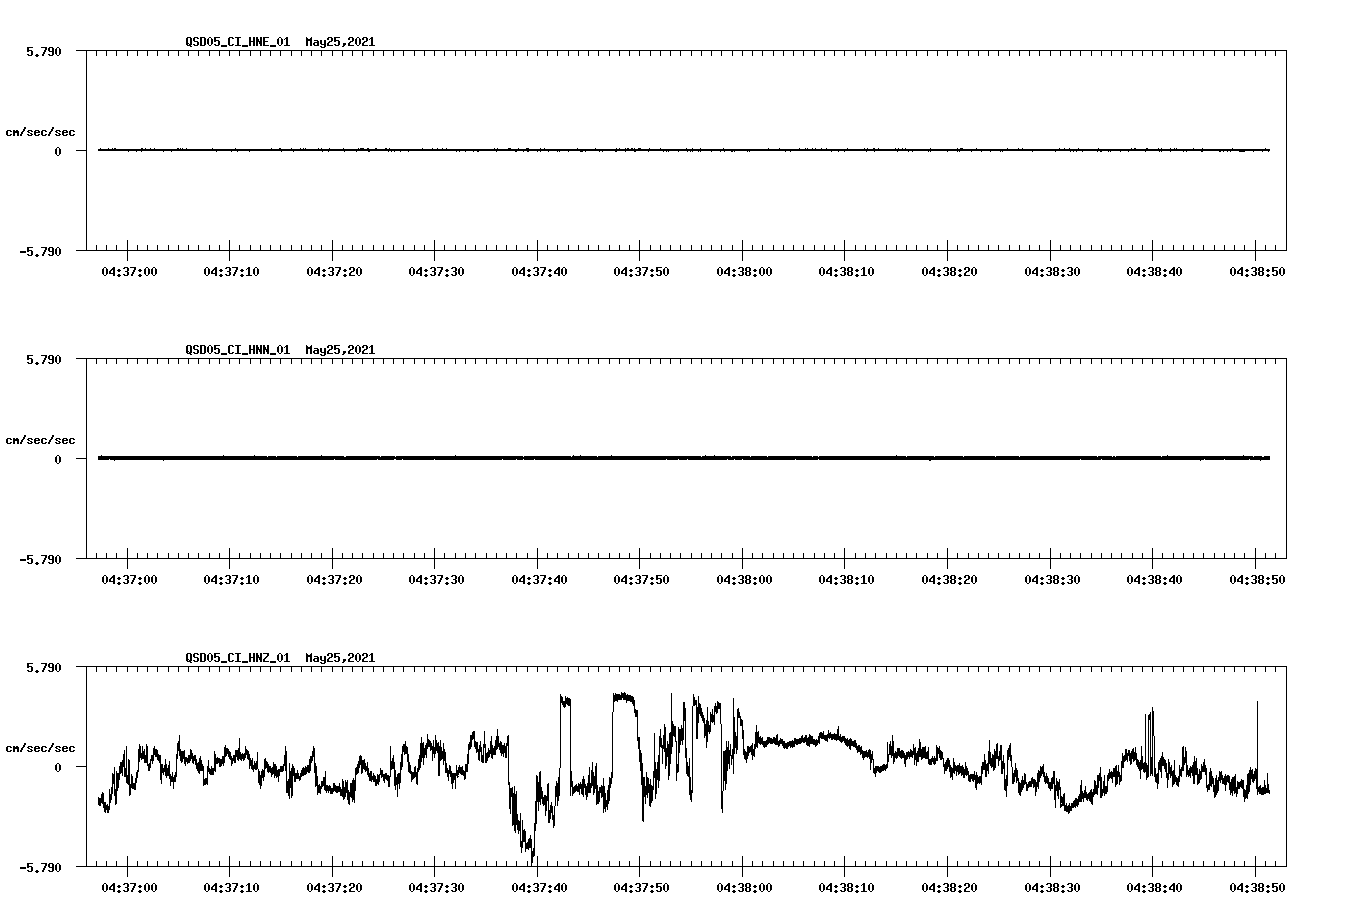1358x924 pixels.
Task: Click the cm/sec/sec label on the HNE plot
Action: 42,131
